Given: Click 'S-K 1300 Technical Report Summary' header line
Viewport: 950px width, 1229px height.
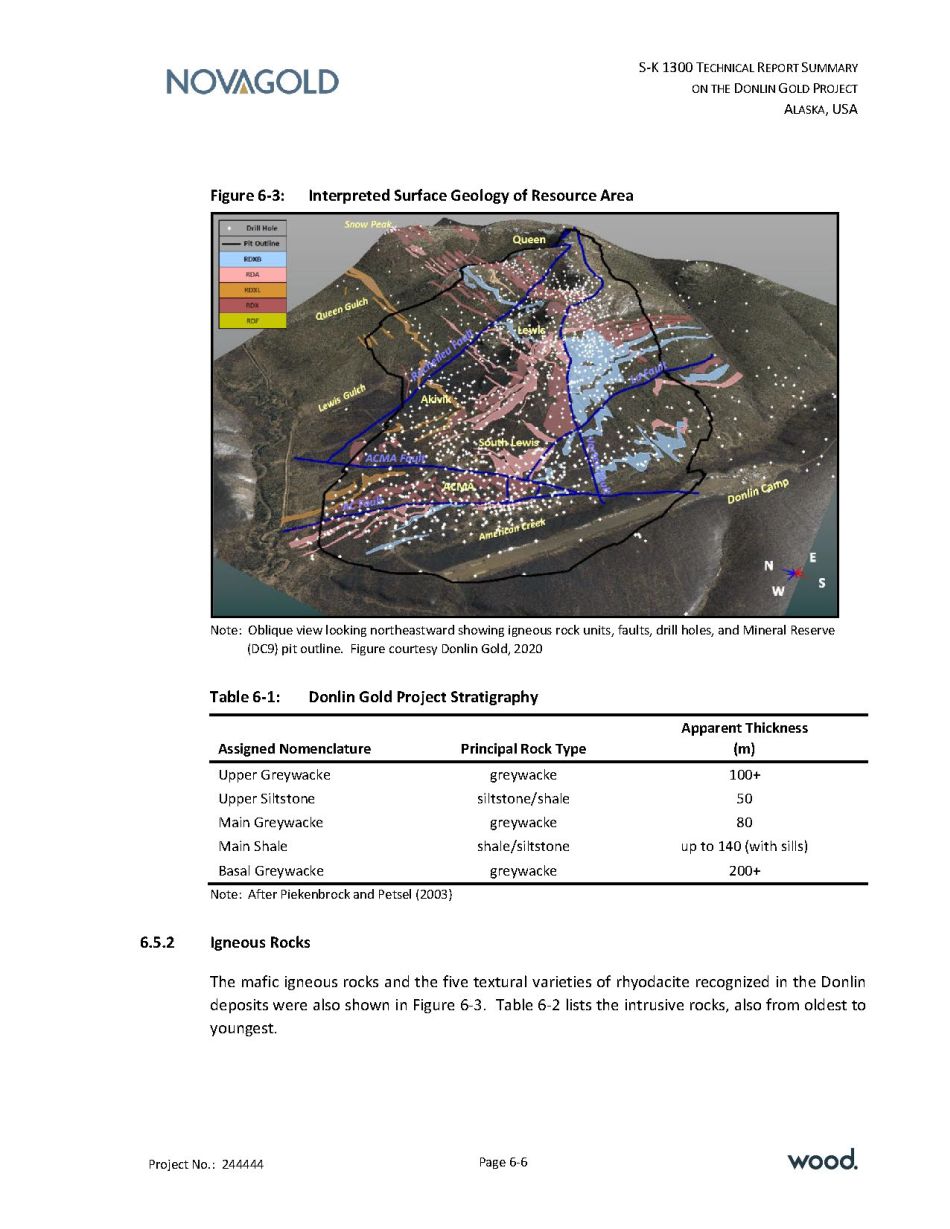Looking at the screenshot, I should [748, 68].
